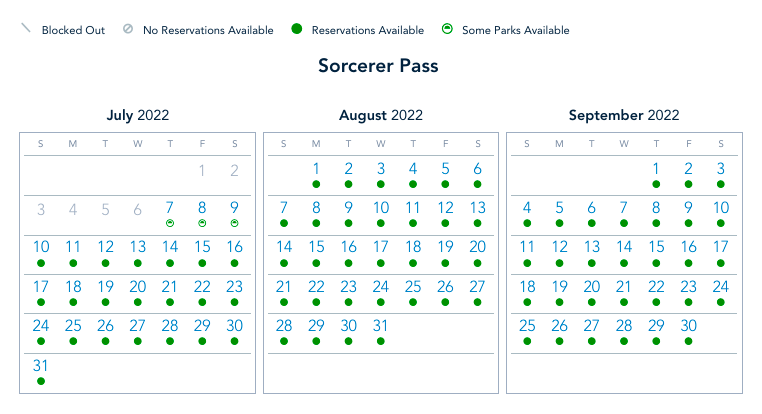Viewport: 762px width, 414px height.
Task: Select September 24 on the calendar
Action: pyautogui.click(x=720, y=287)
